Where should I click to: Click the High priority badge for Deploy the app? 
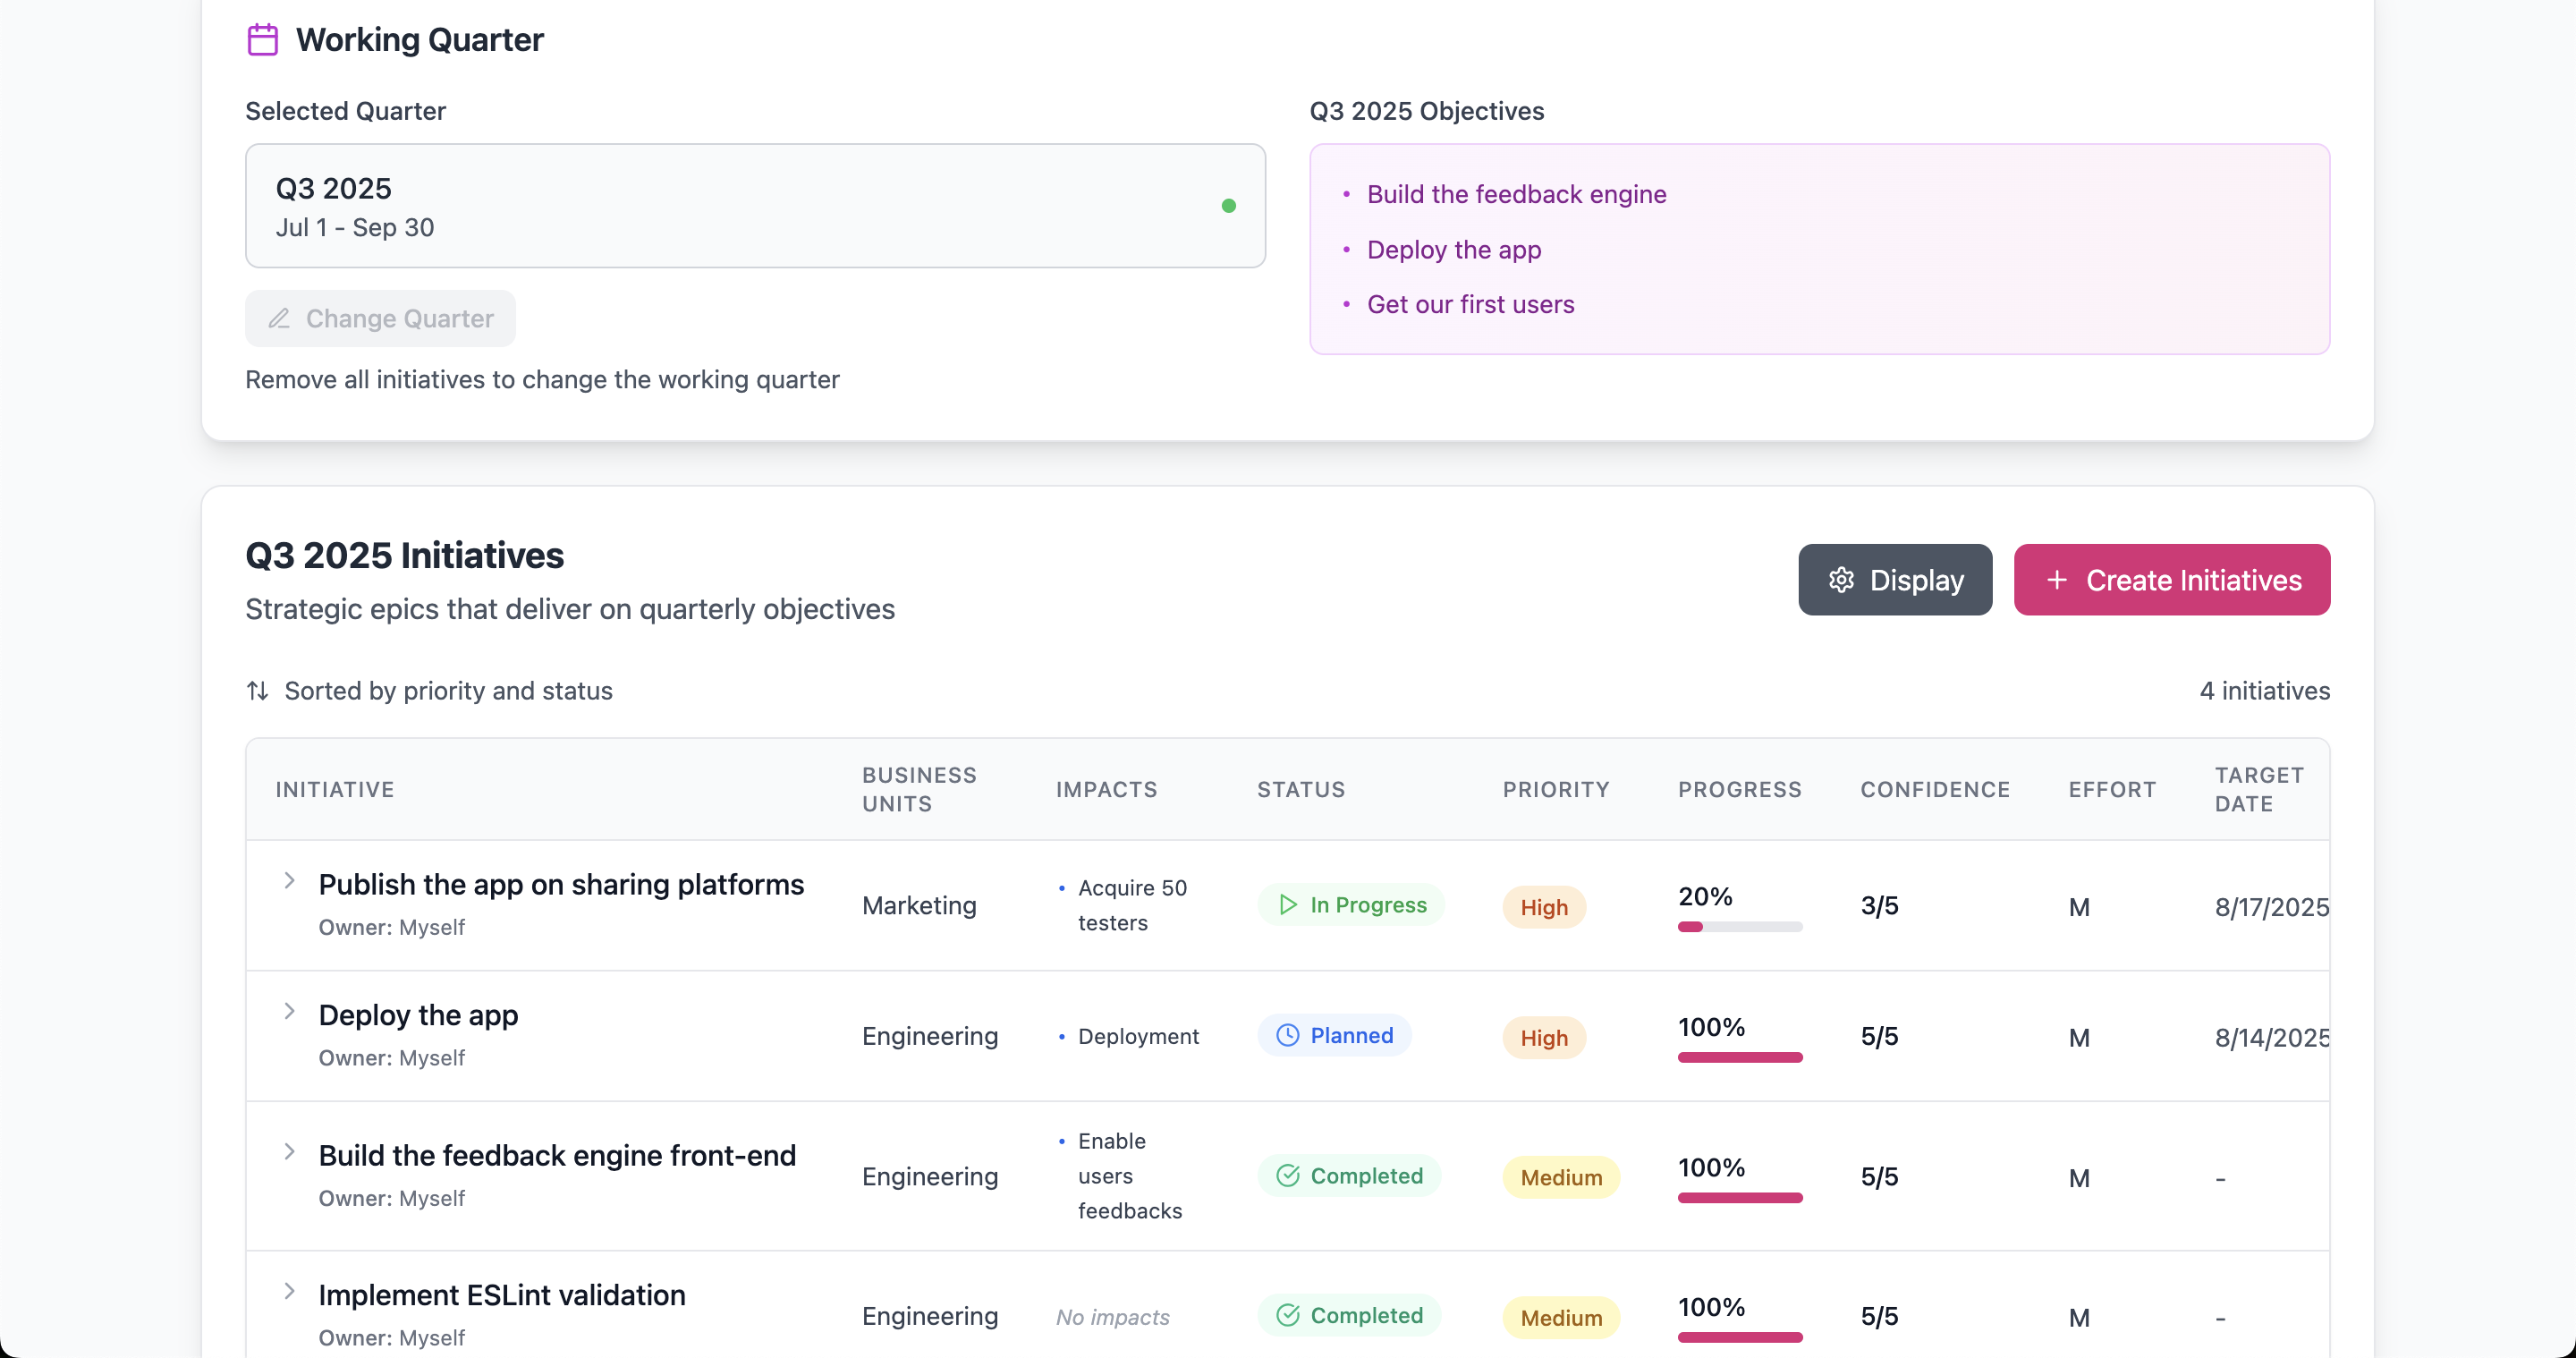click(1544, 1038)
